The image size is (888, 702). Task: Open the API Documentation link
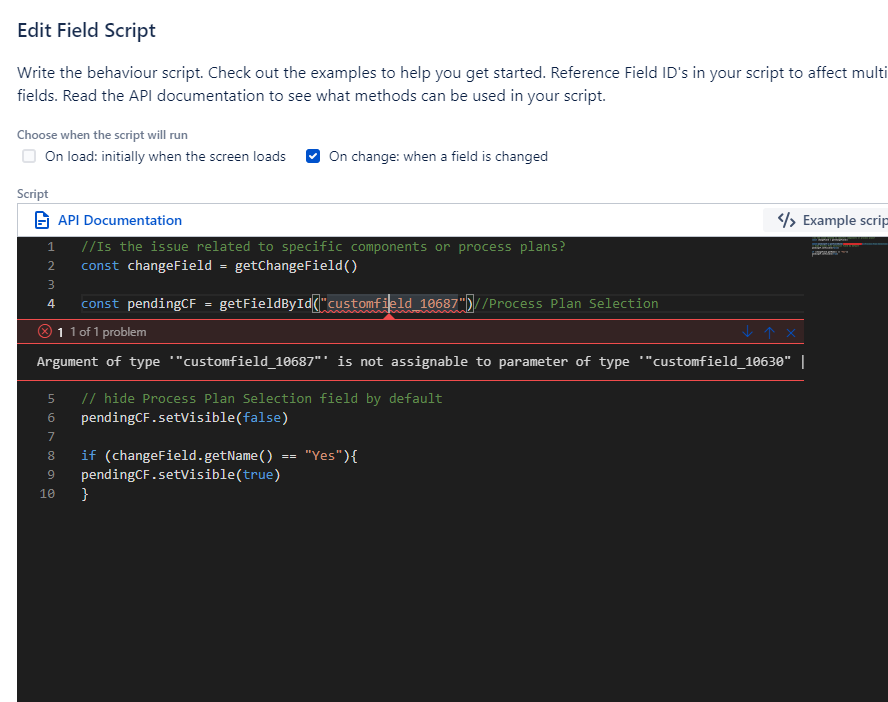119,220
